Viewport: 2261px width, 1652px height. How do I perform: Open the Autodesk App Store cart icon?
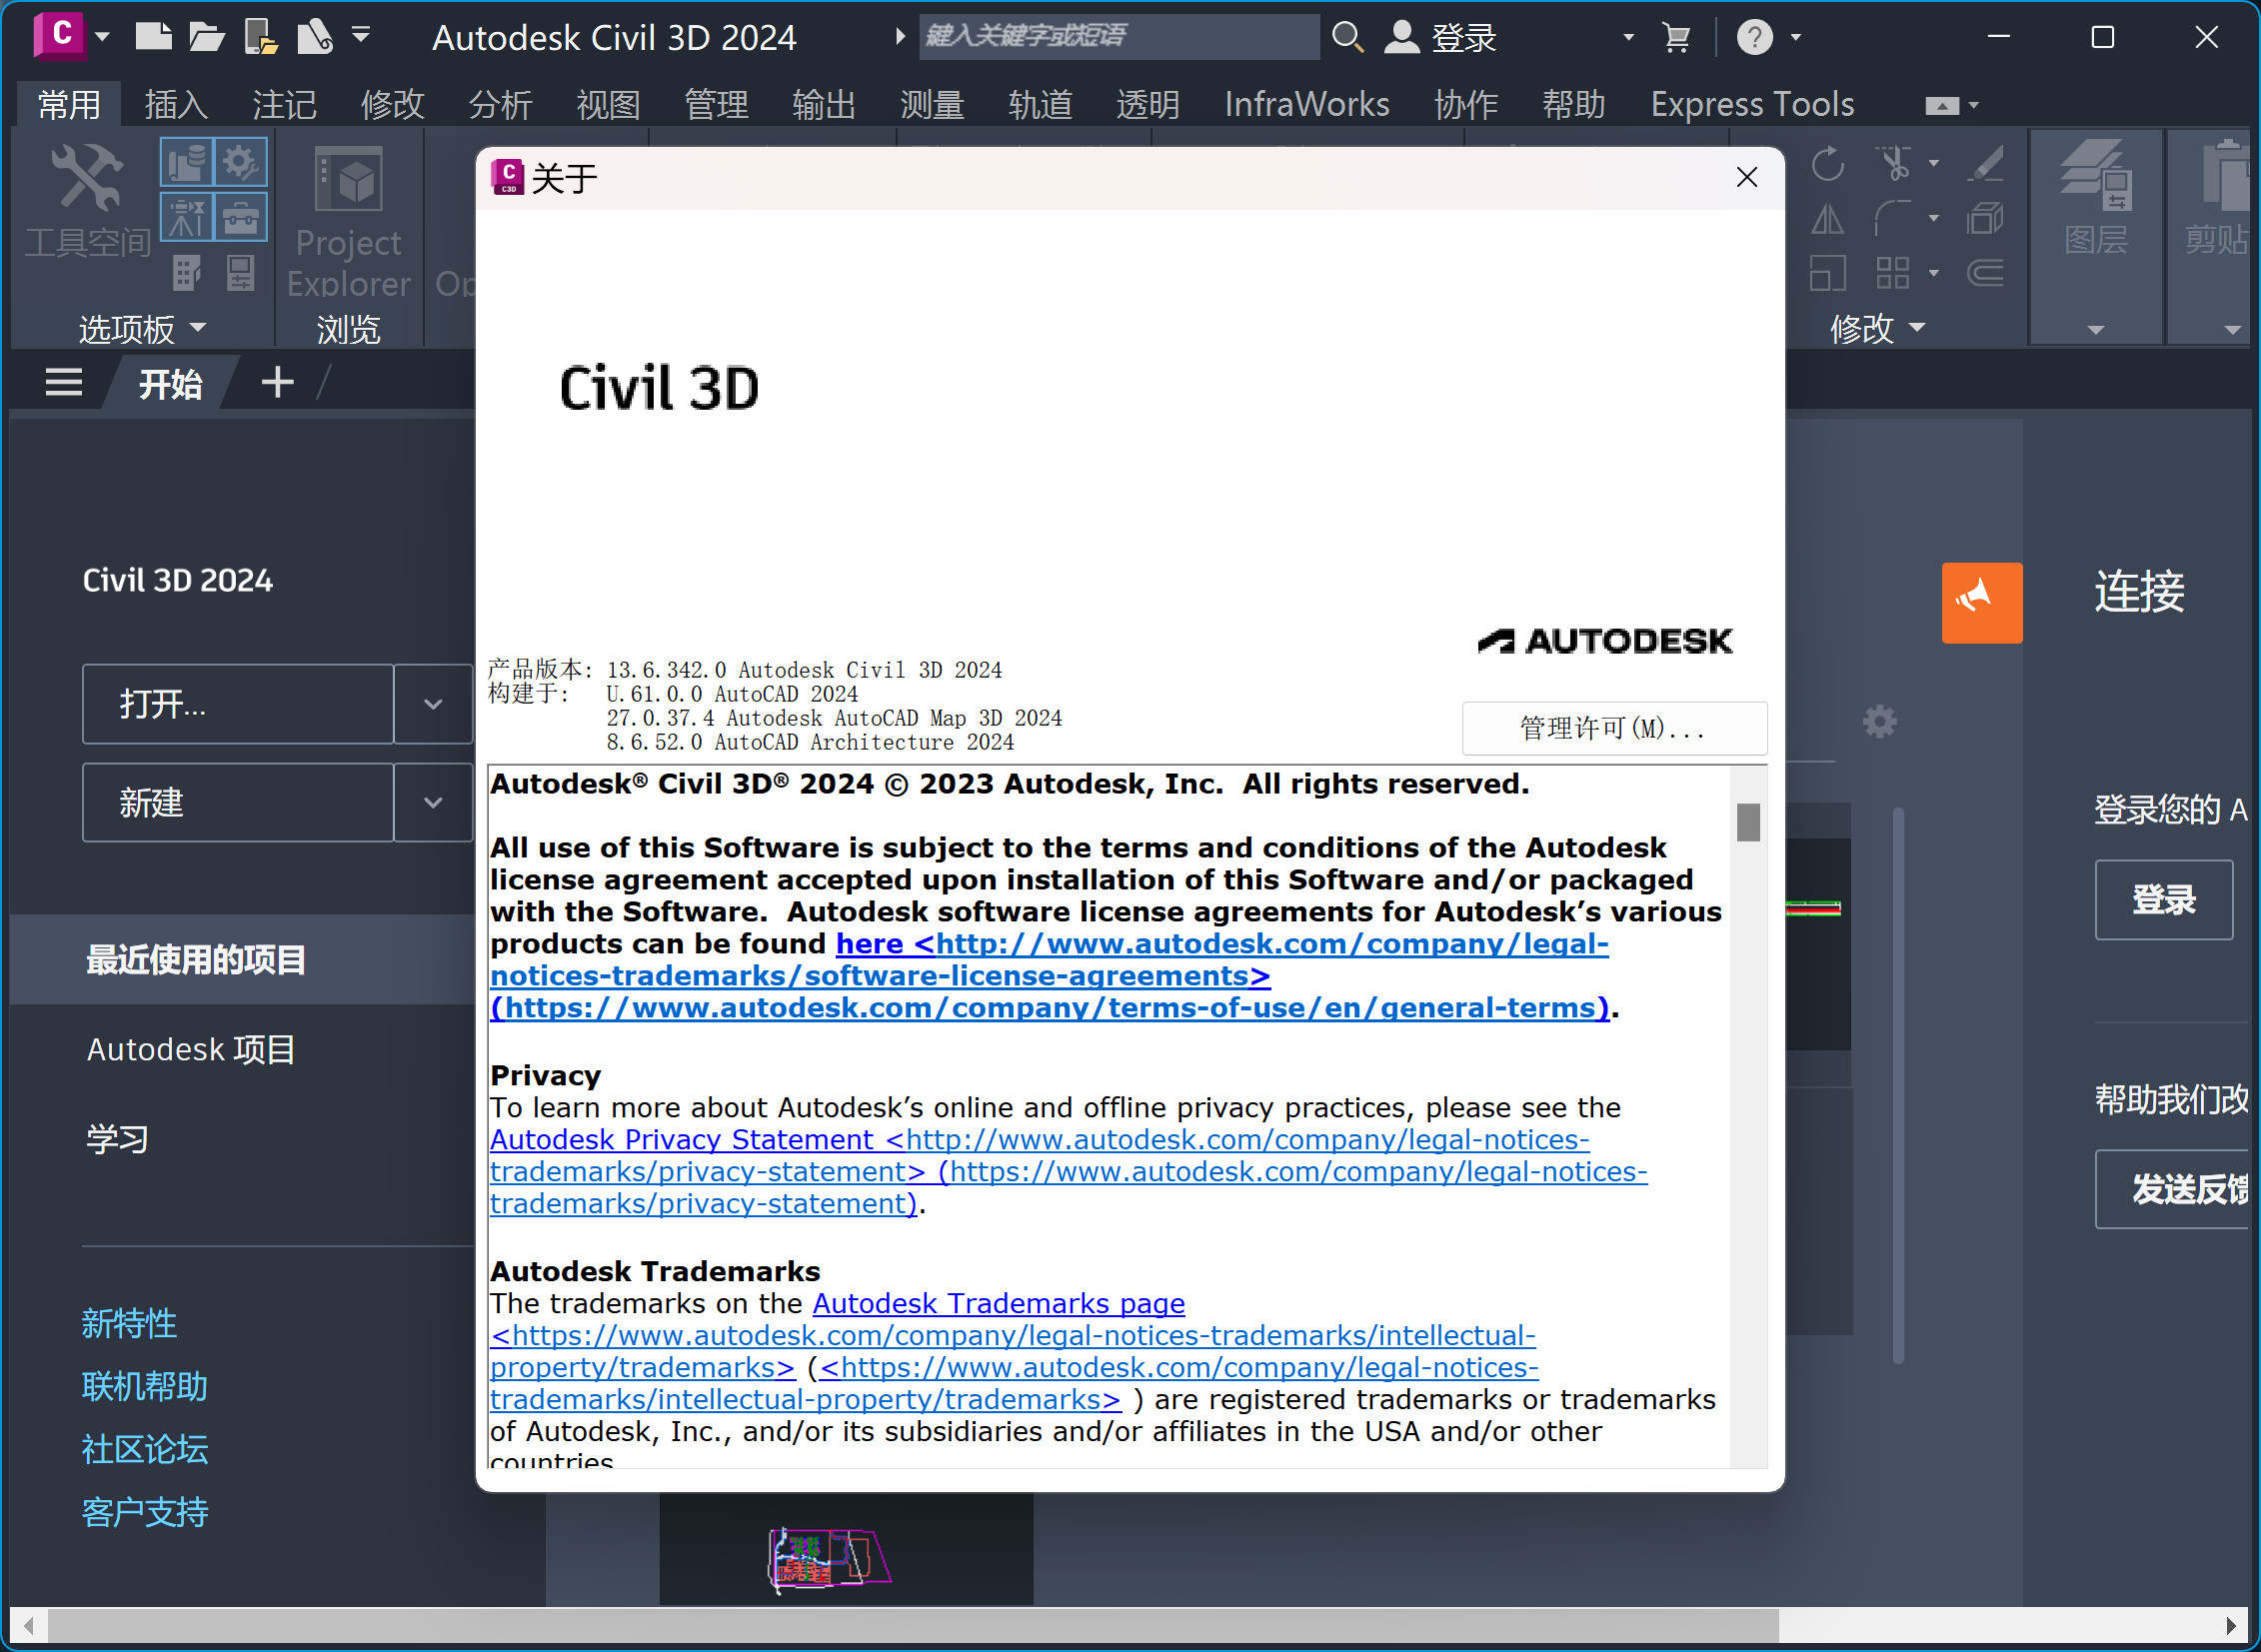click(x=1676, y=37)
